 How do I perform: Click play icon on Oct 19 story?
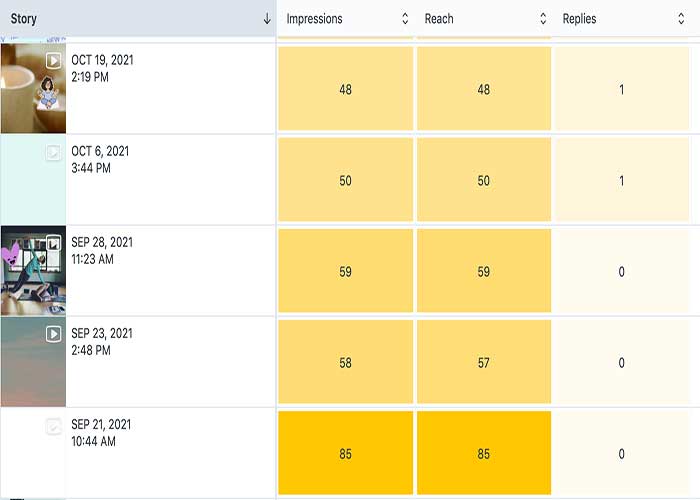[54, 61]
